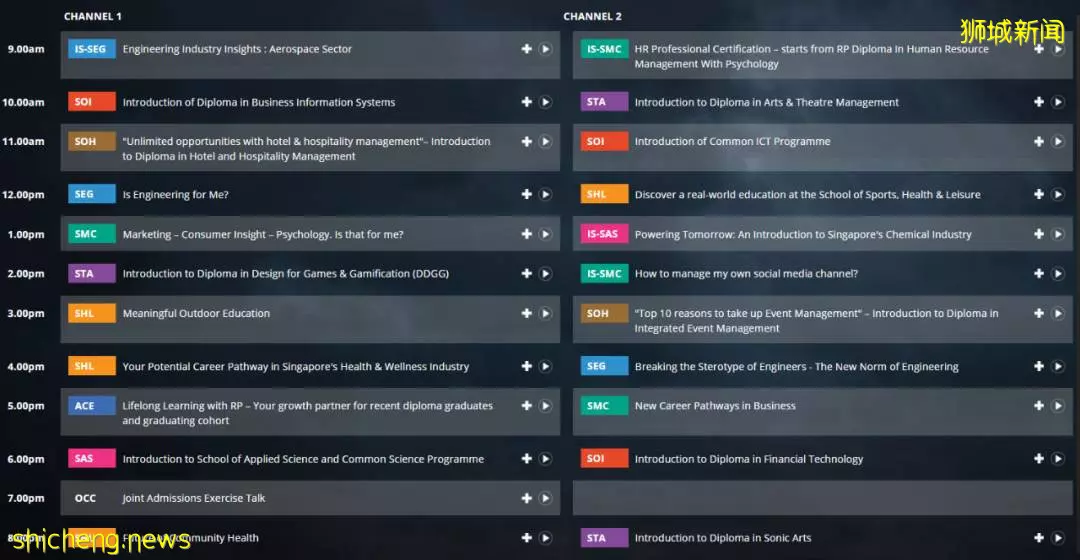Add Marketing Consumer Insight Psychology session plus

(526, 234)
